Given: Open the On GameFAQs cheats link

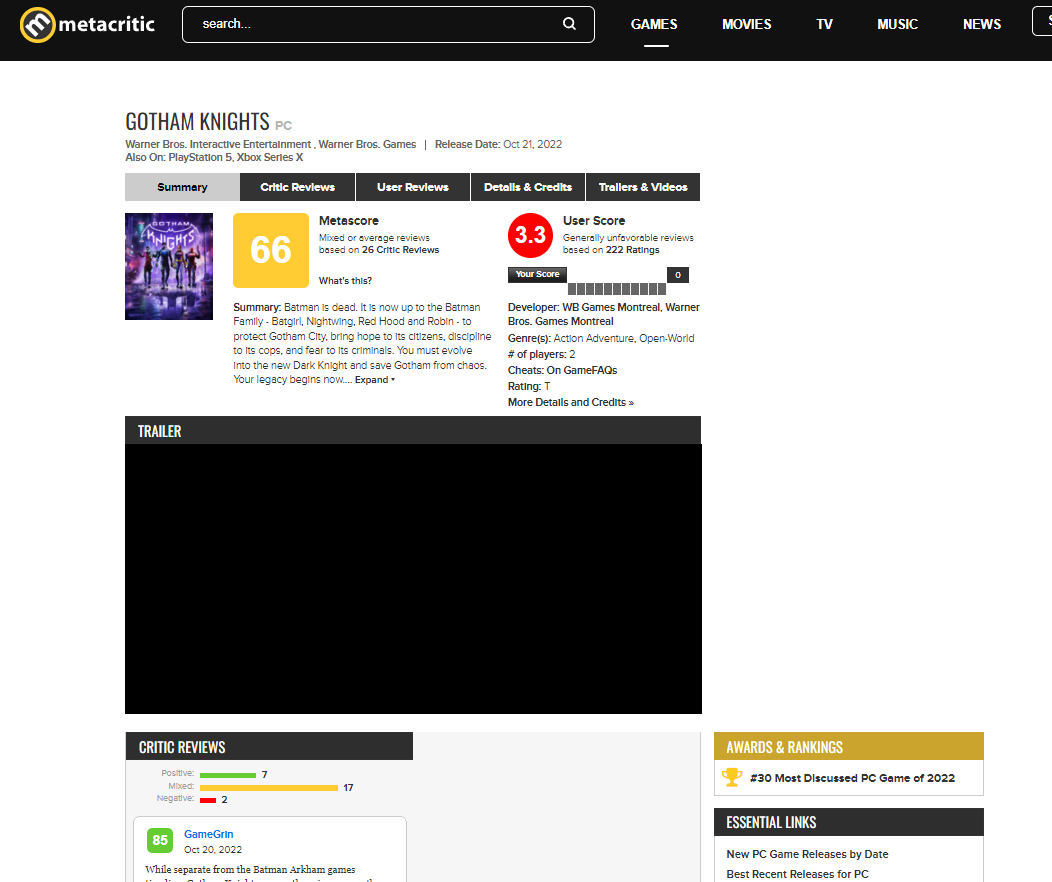Looking at the screenshot, I should [x=582, y=370].
